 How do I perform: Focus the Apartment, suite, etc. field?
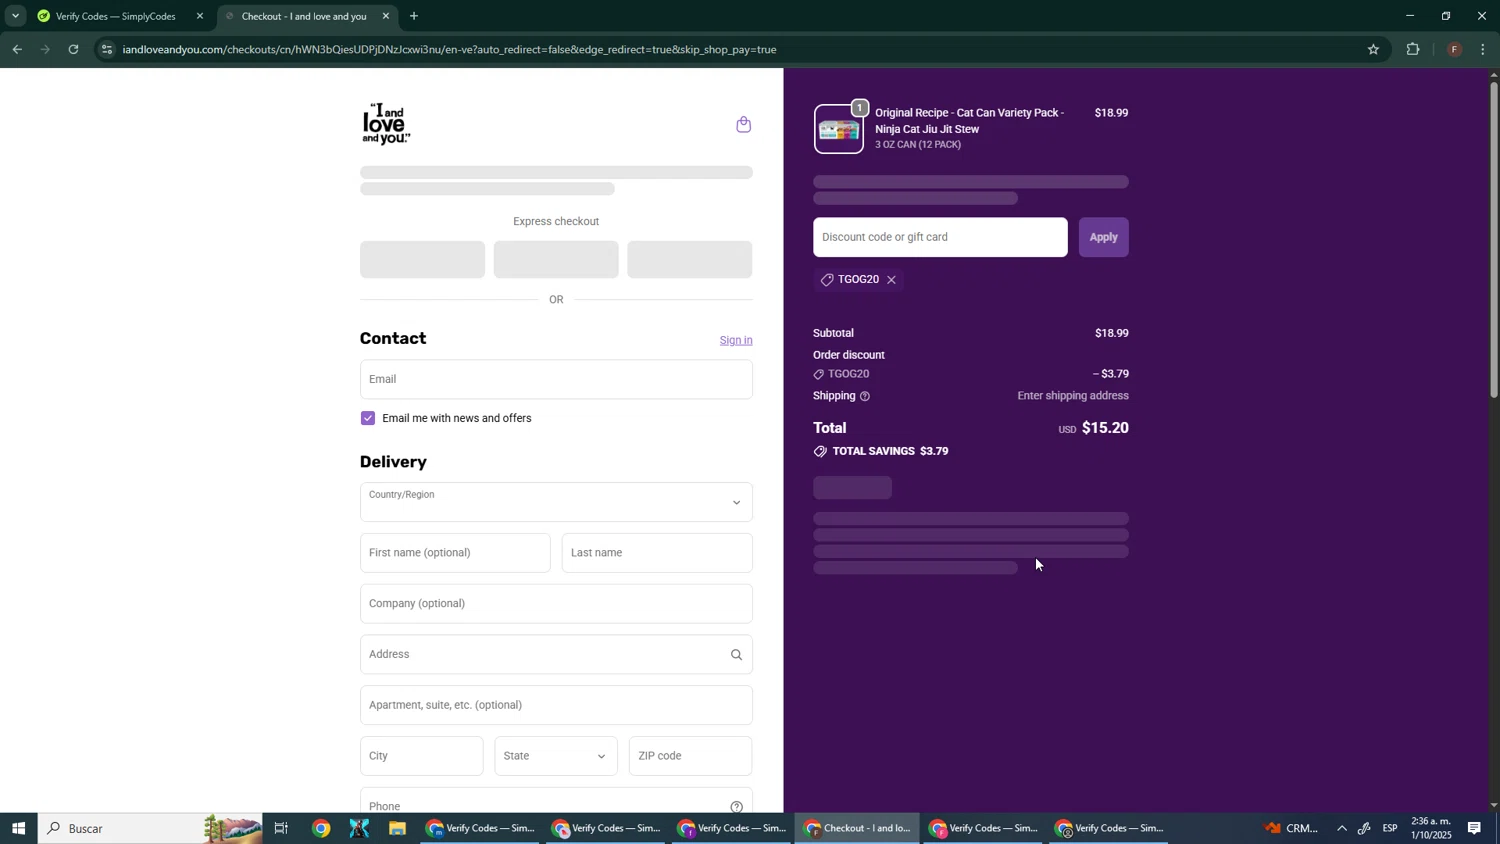click(x=556, y=706)
